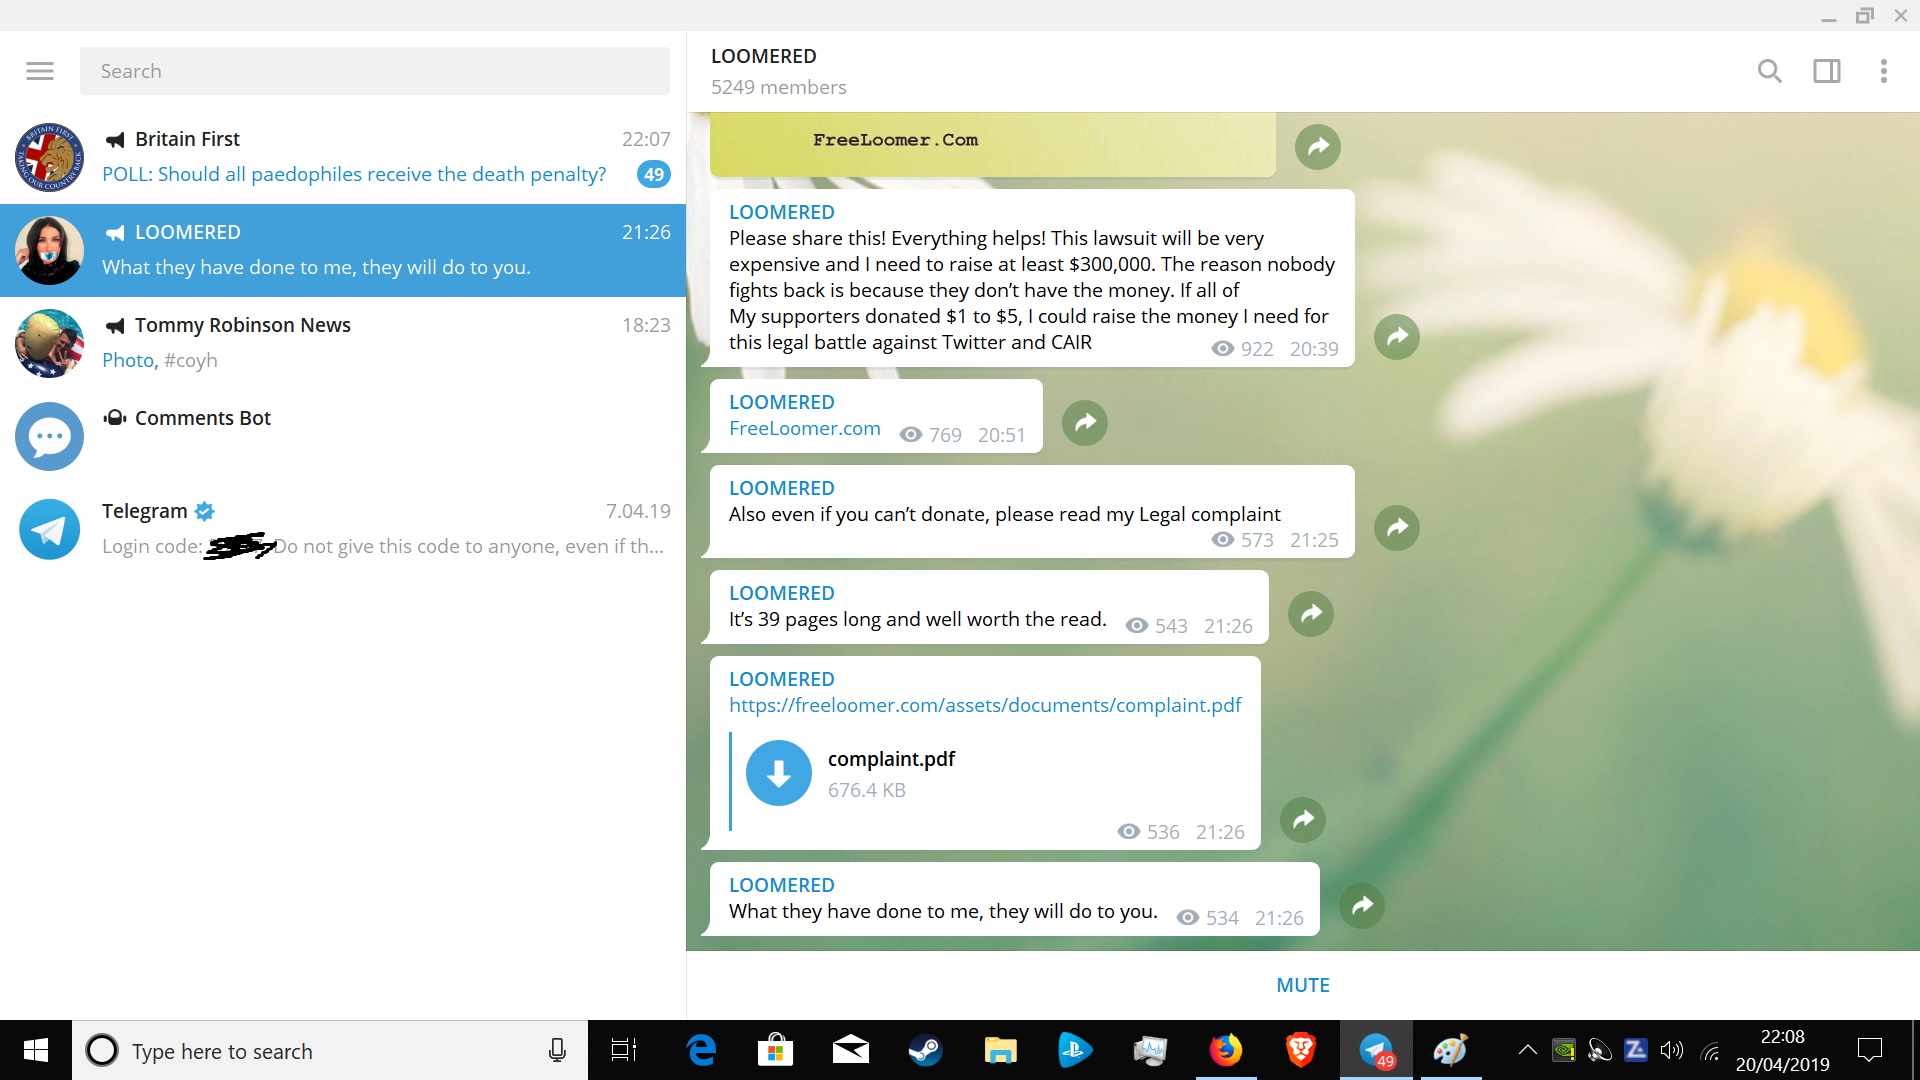Forward the '39 pages long' message
The height and width of the screenshot is (1080, 1920).
(x=1311, y=614)
